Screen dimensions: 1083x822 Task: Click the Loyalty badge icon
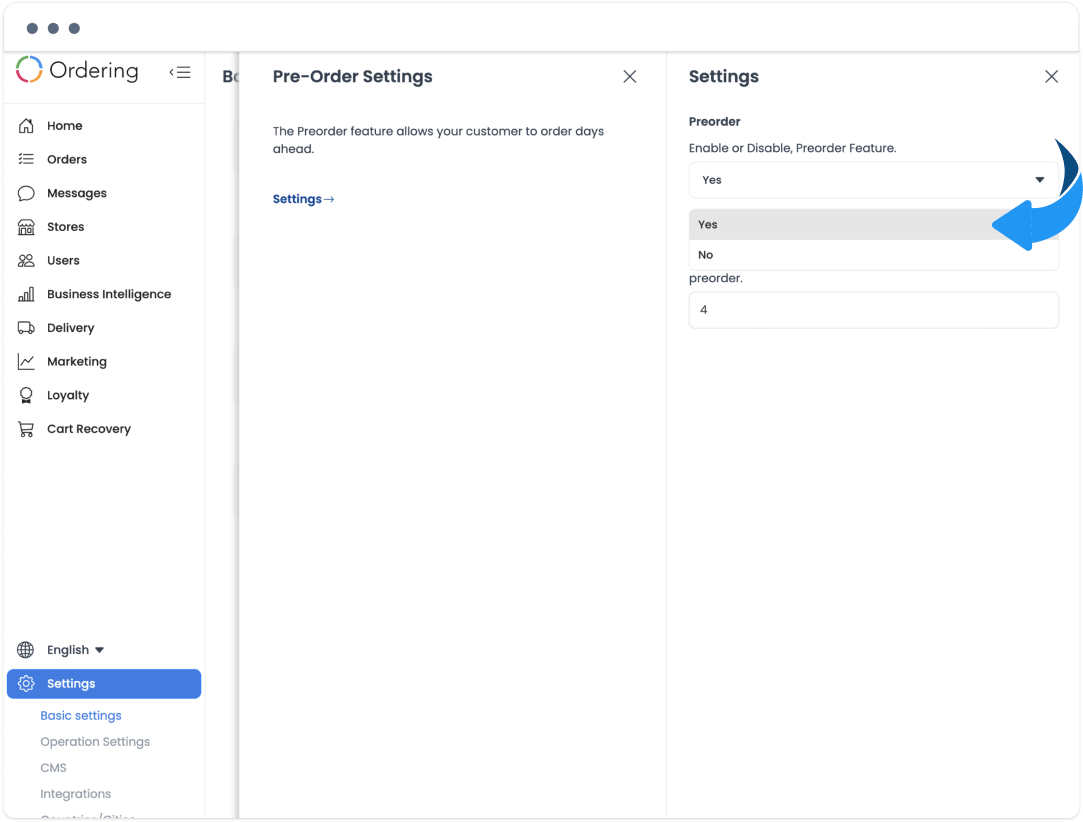(x=26, y=395)
